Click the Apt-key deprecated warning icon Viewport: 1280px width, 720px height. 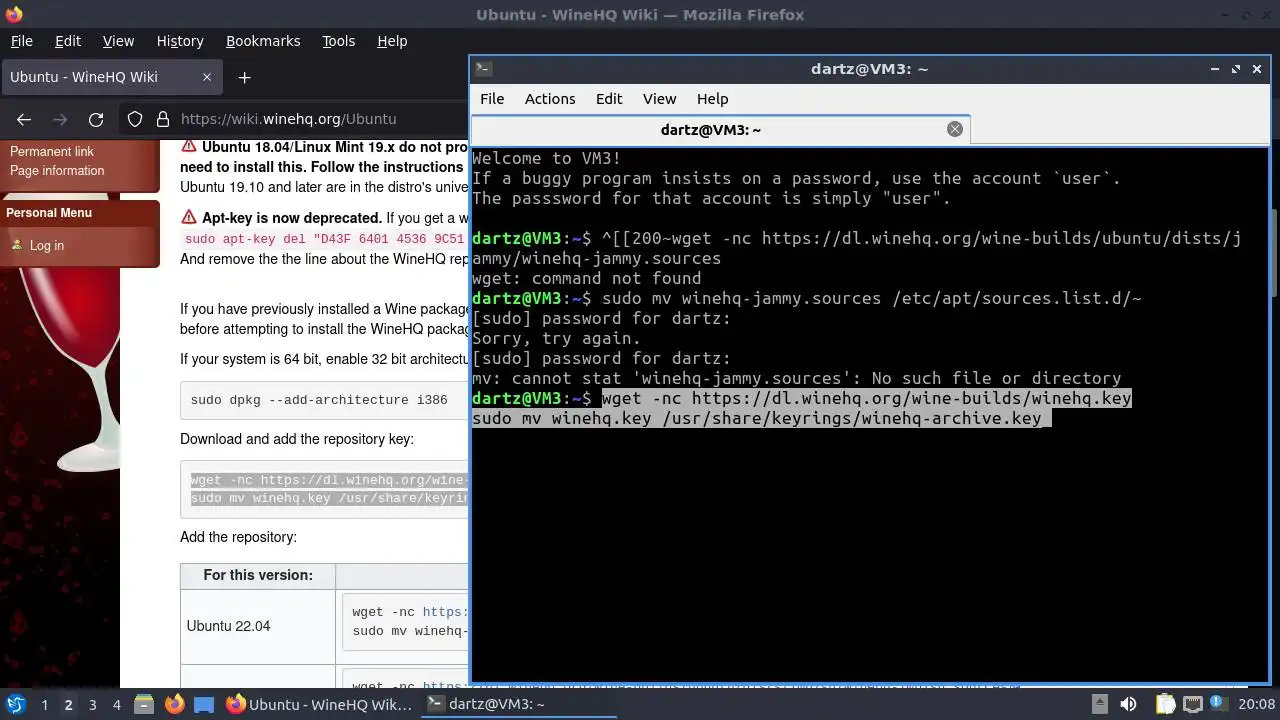[x=189, y=217]
